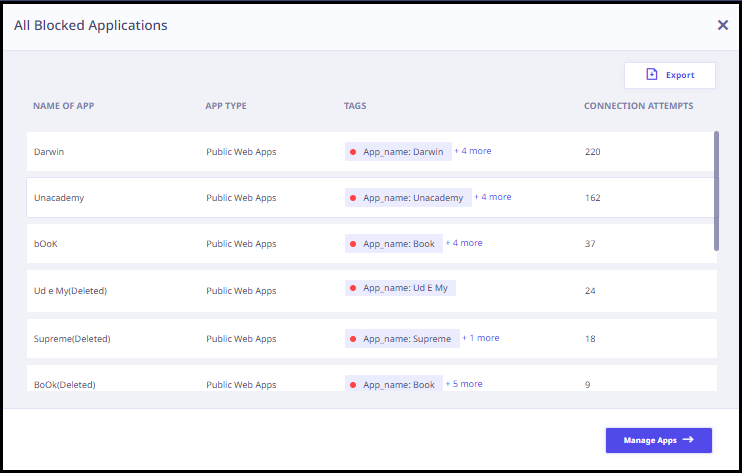The width and height of the screenshot is (742, 473).
Task: Expand '+ 4 more' tags for bOoK
Action: [x=464, y=243]
